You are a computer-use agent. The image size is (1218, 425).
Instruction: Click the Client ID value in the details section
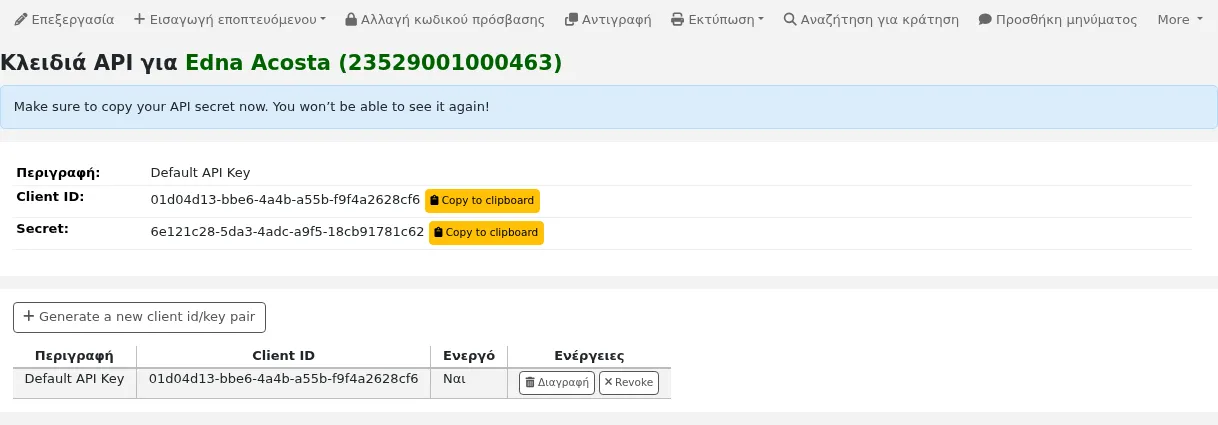pos(285,200)
